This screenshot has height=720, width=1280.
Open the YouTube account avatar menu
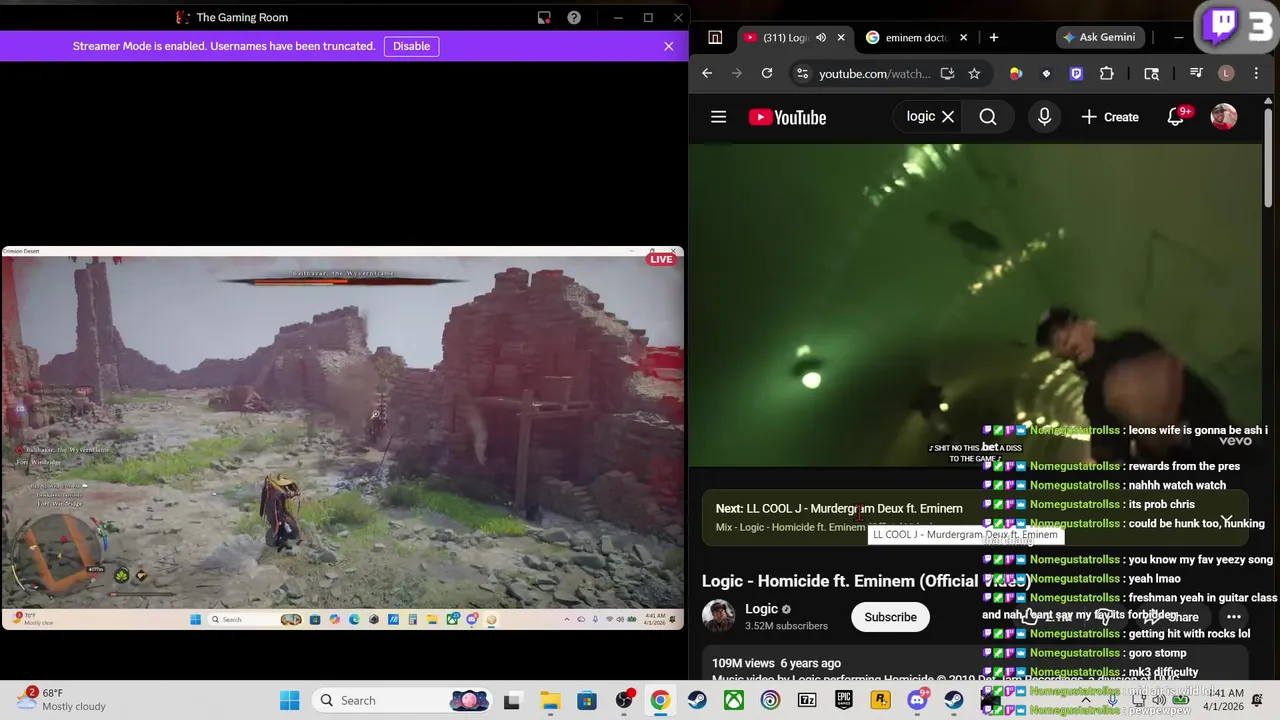[x=1224, y=117]
